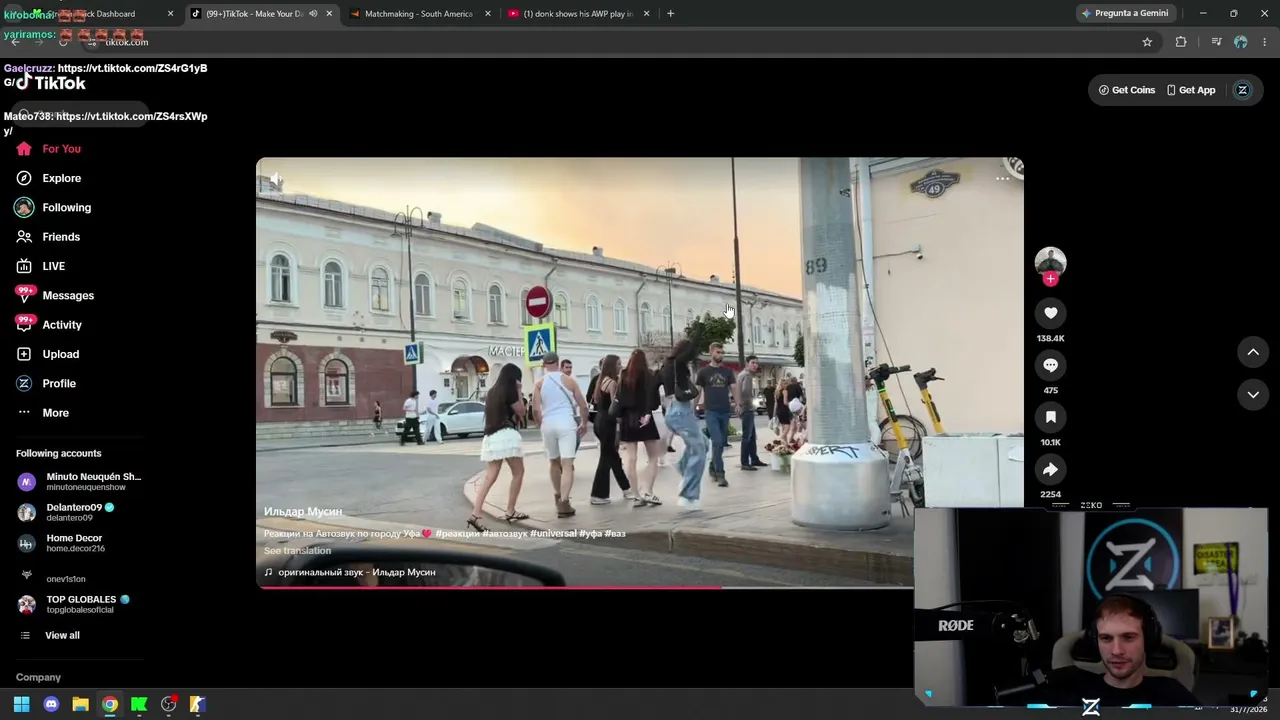Open Counter-Strike from the taskbar
The width and height of the screenshot is (1280, 720).
coord(198,704)
